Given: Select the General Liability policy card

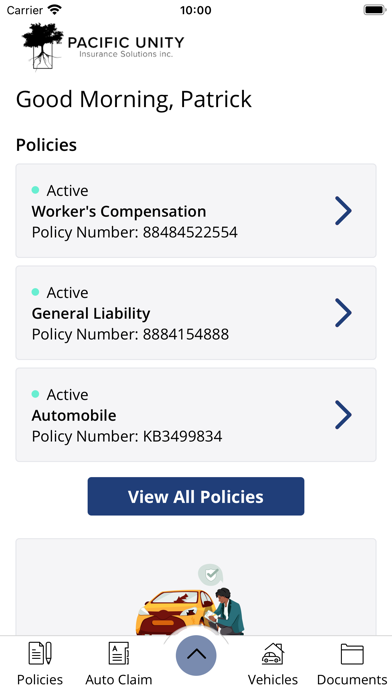Looking at the screenshot, I should pyautogui.click(x=196, y=313).
